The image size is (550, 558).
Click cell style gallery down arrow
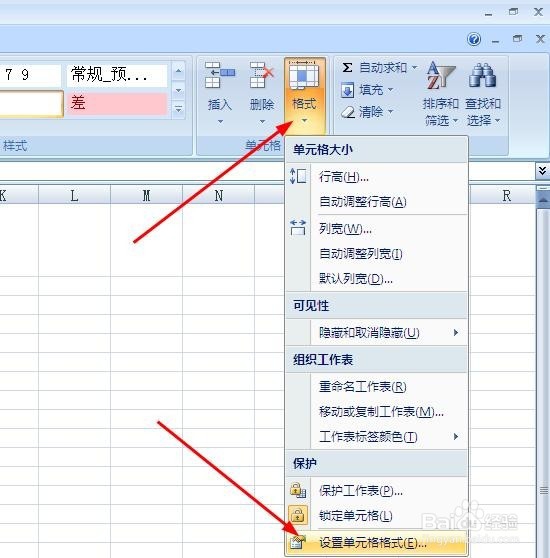pyautogui.click(x=178, y=90)
